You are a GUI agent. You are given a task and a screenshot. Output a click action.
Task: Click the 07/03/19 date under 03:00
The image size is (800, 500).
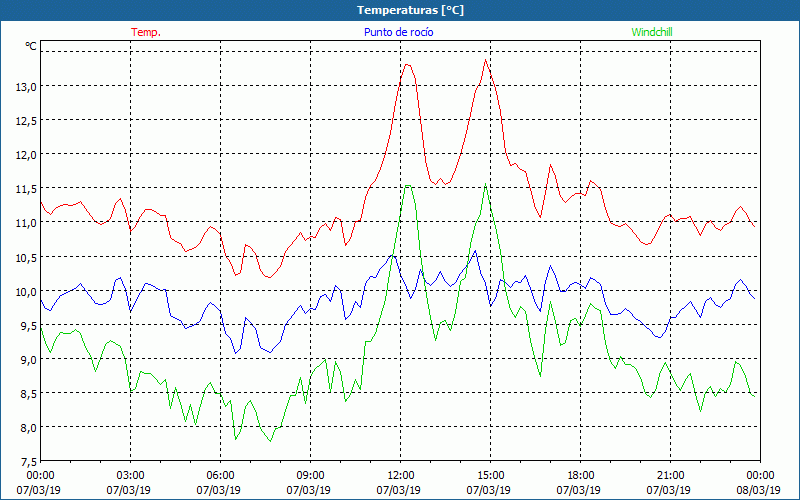tap(129, 490)
